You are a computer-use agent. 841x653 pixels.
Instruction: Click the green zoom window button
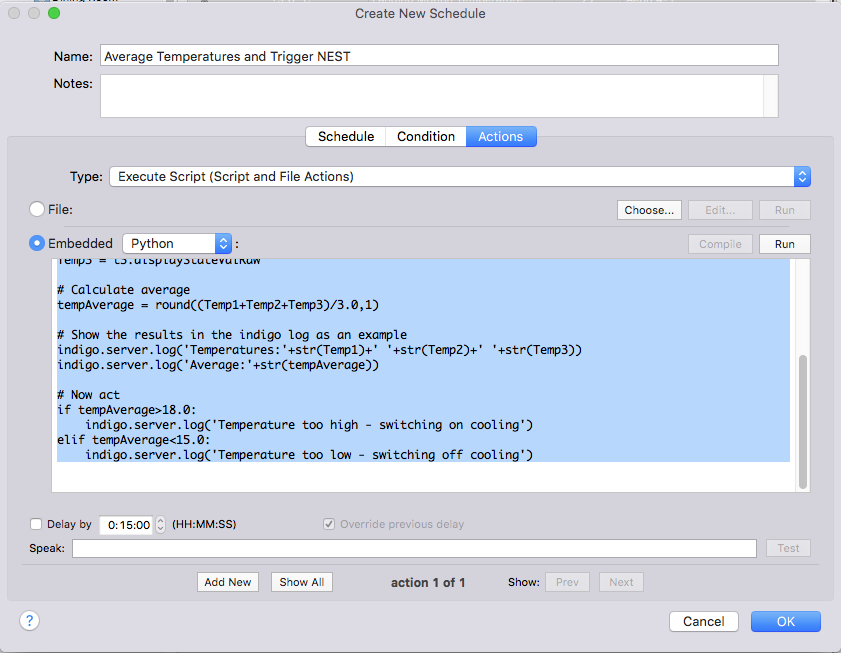coord(54,13)
